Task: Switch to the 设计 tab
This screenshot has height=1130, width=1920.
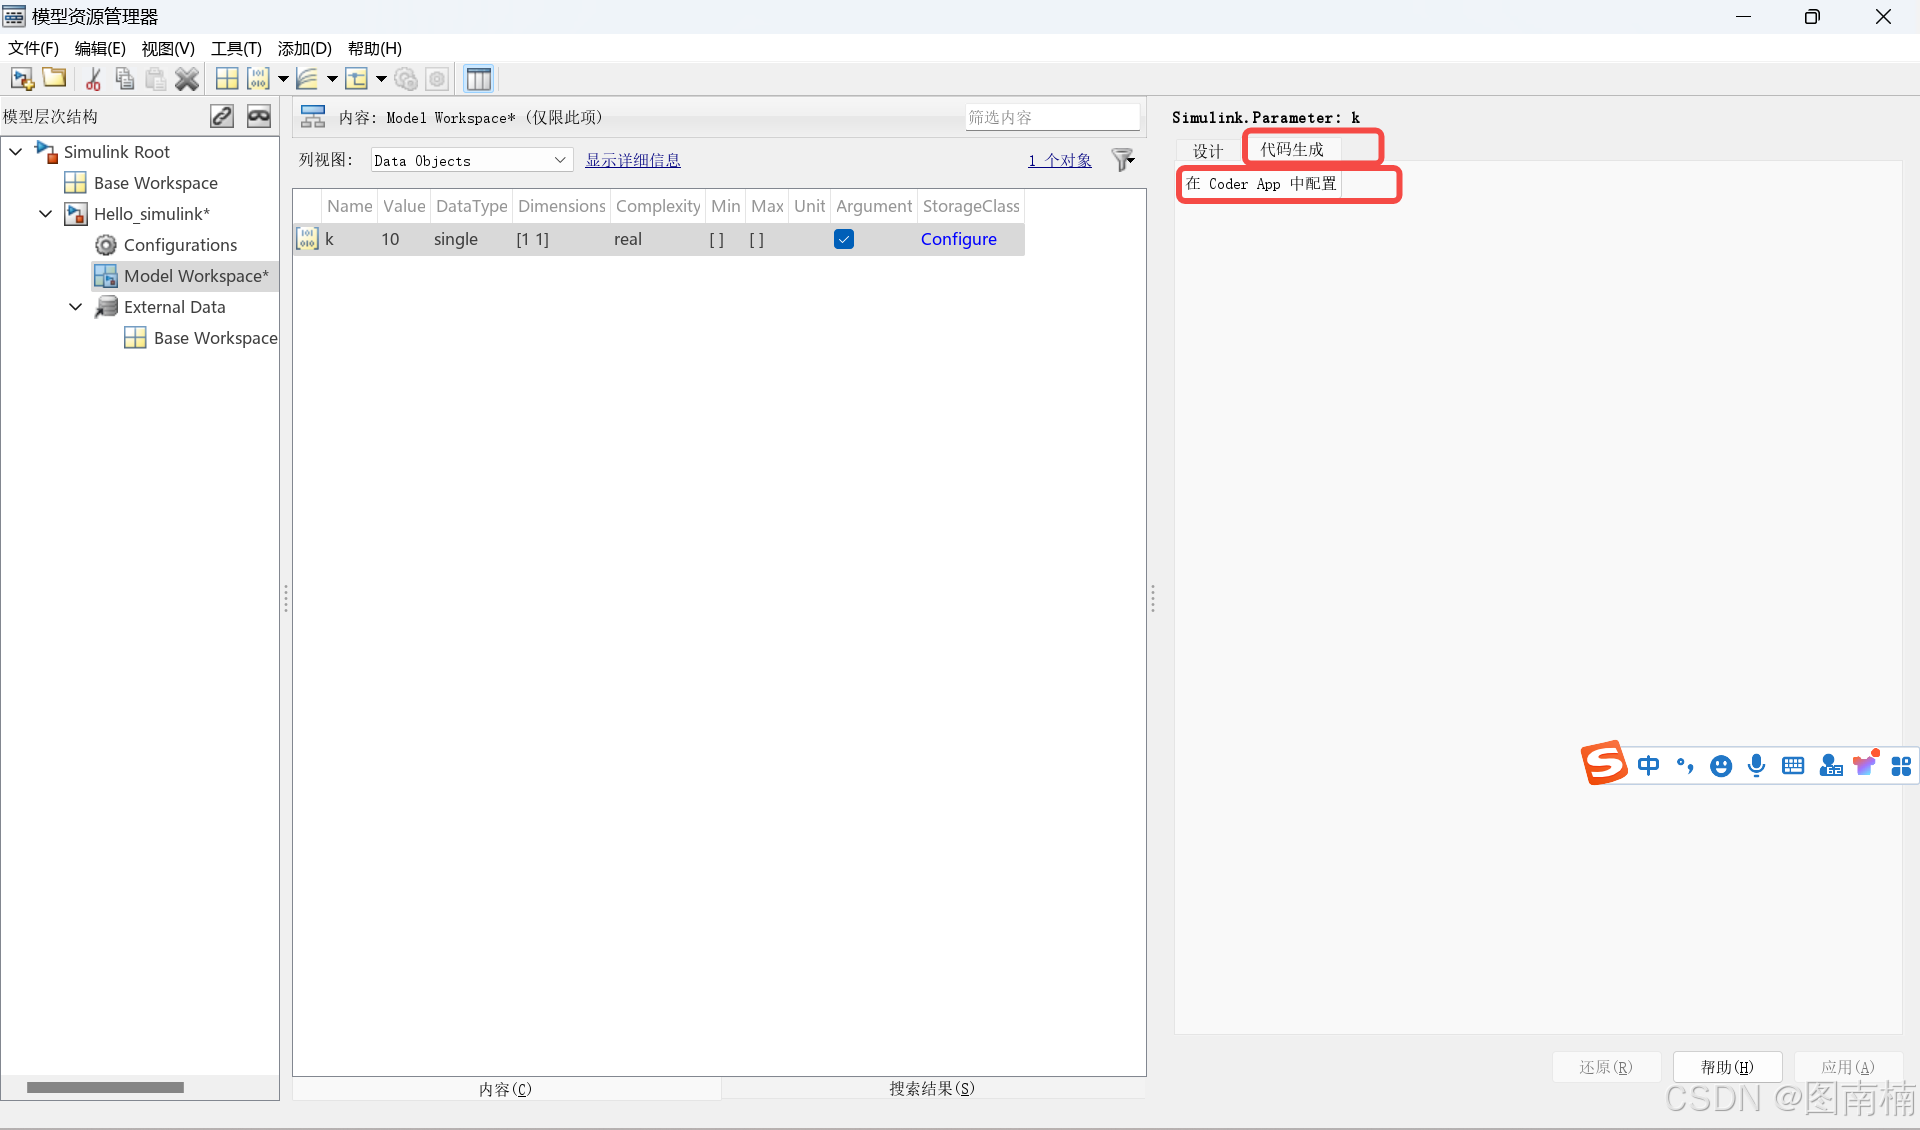Action: pos(1208,151)
